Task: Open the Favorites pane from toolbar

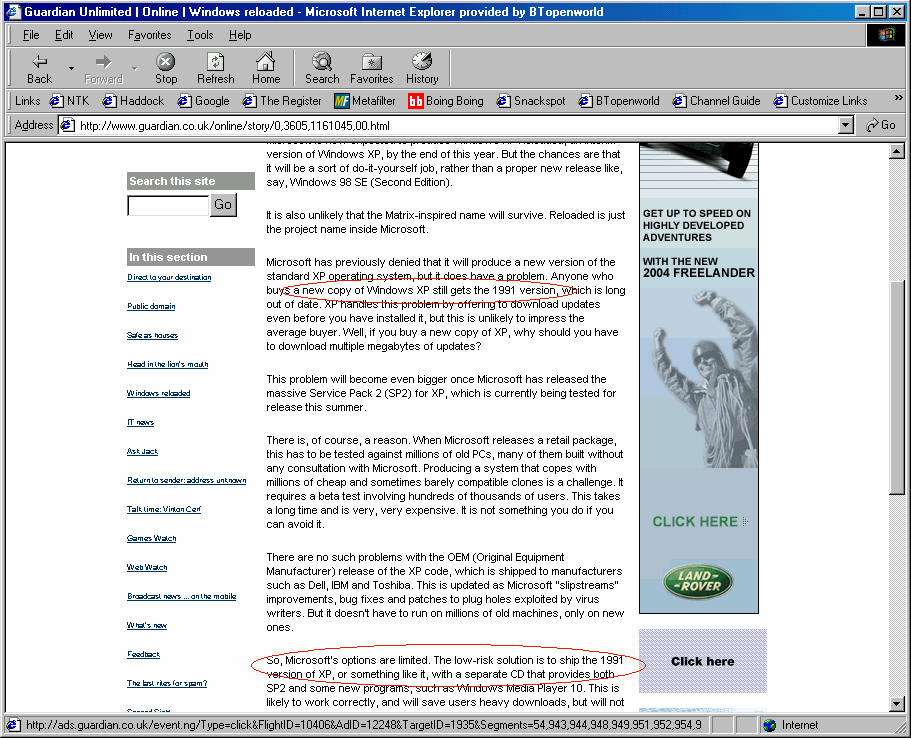Action: tap(371, 69)
